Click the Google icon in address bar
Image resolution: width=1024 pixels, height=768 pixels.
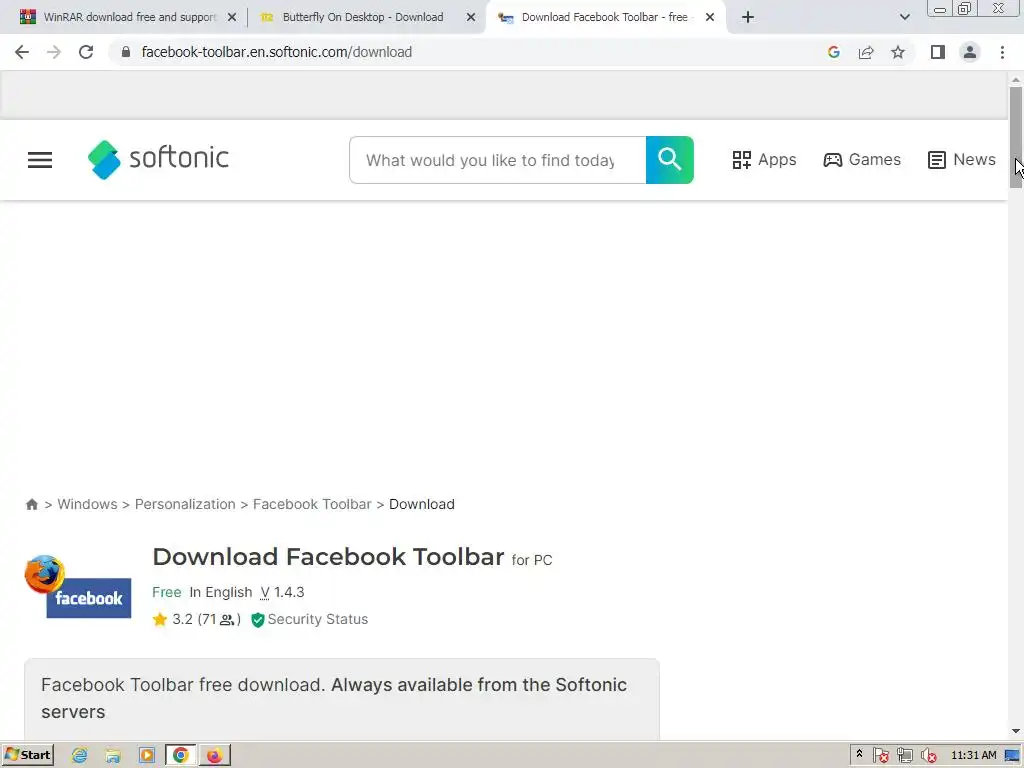(833, 52)
